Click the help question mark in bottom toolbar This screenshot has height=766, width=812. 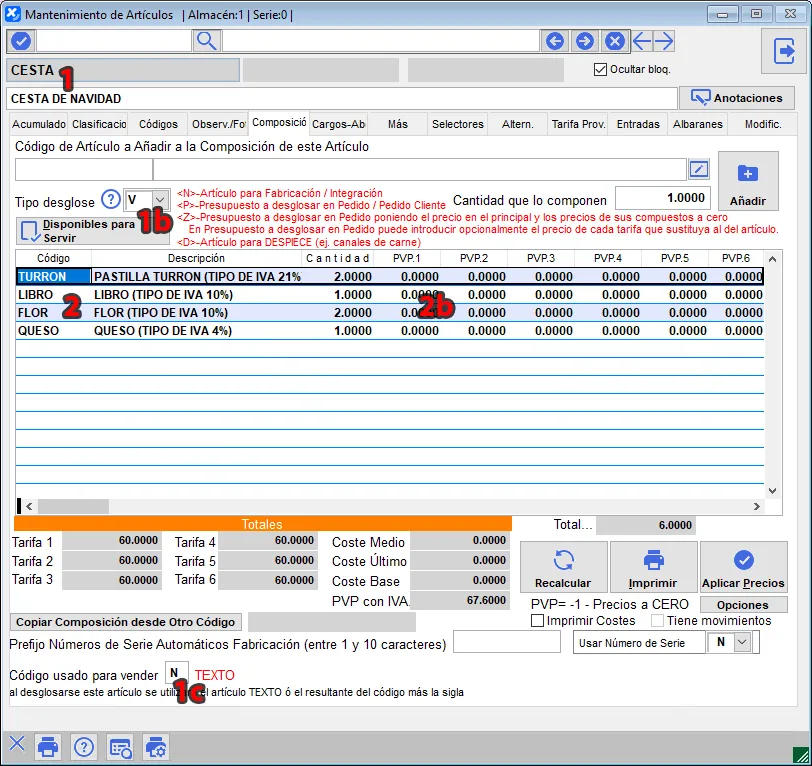pyautogui.click(x=84, y=745)
